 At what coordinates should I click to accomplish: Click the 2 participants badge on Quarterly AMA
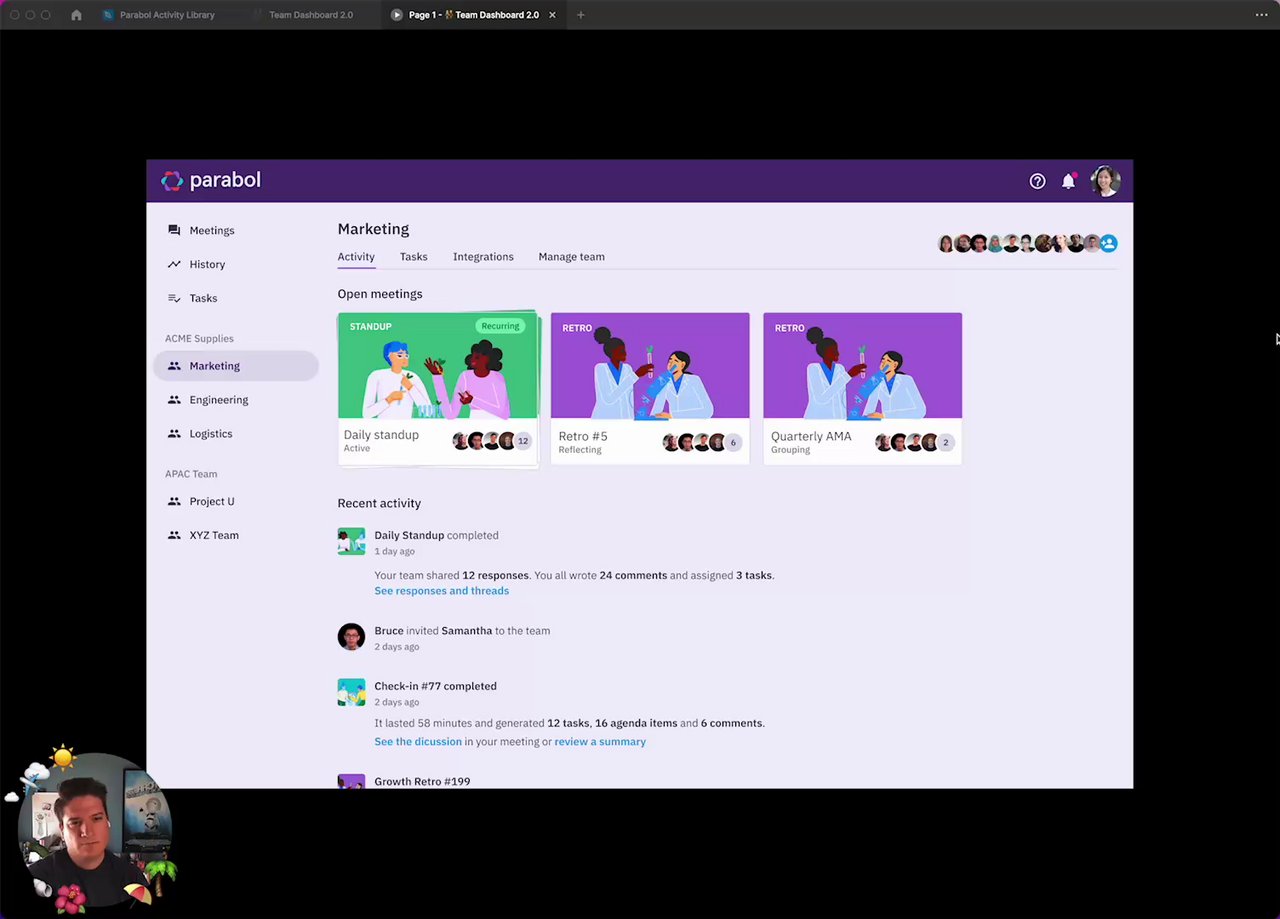945,442
